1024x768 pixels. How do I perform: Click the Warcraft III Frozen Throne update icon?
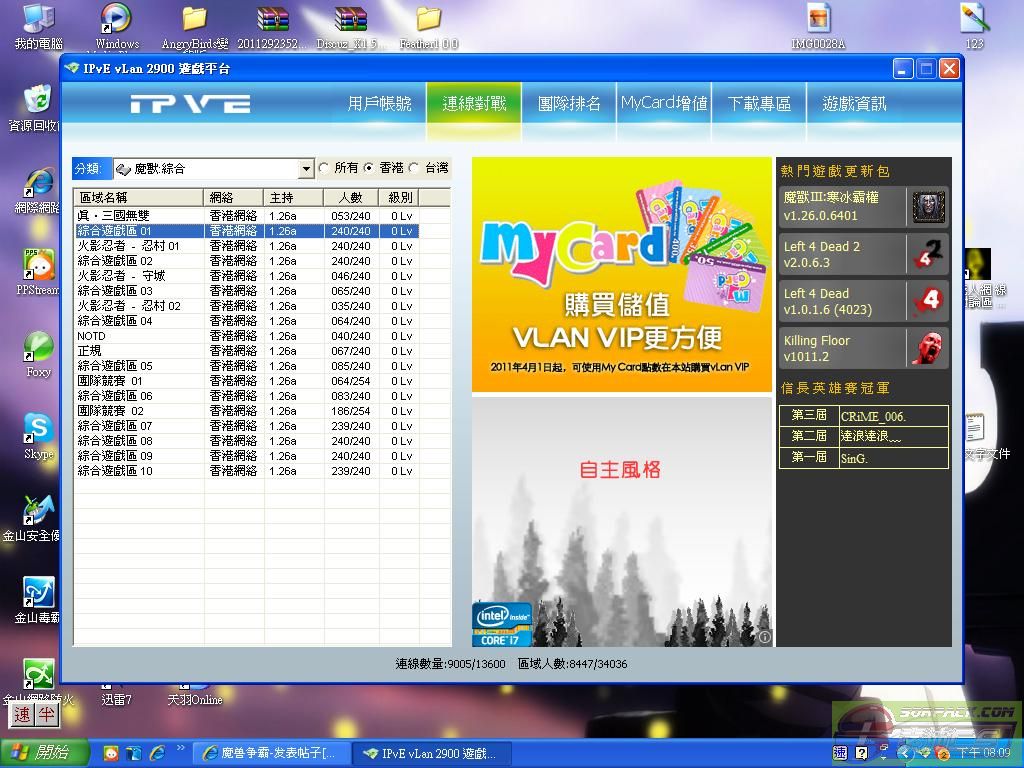(x=927, y=207)
